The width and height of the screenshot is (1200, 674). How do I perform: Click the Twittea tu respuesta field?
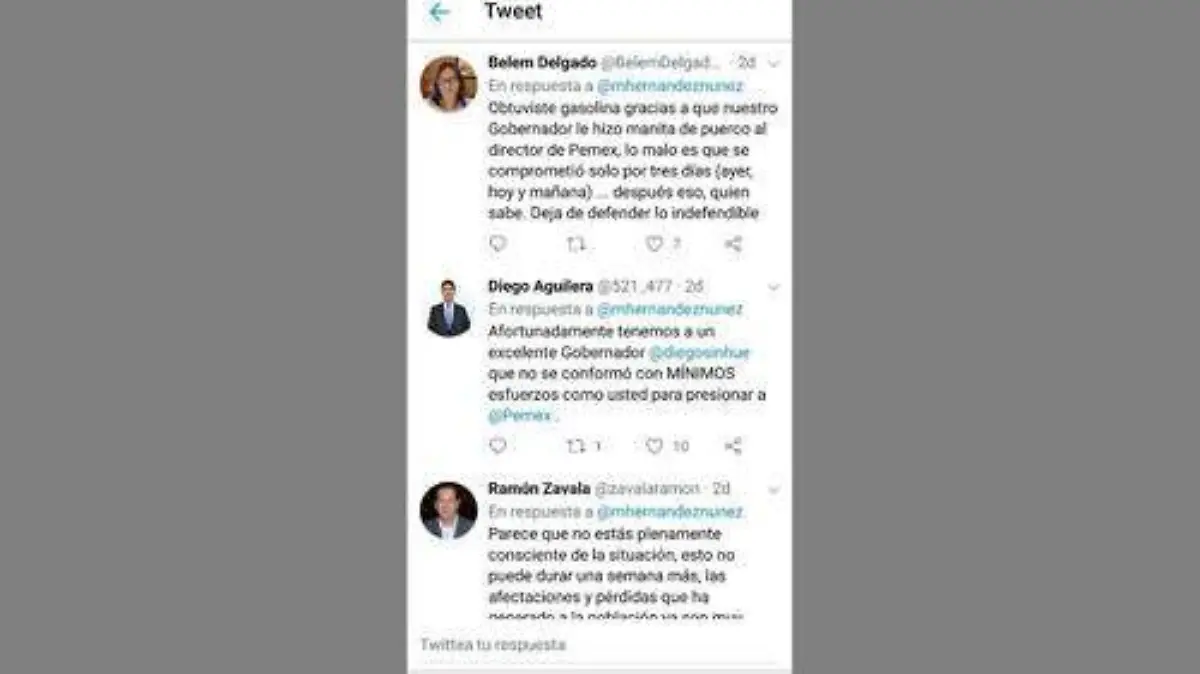click(599, 645)
